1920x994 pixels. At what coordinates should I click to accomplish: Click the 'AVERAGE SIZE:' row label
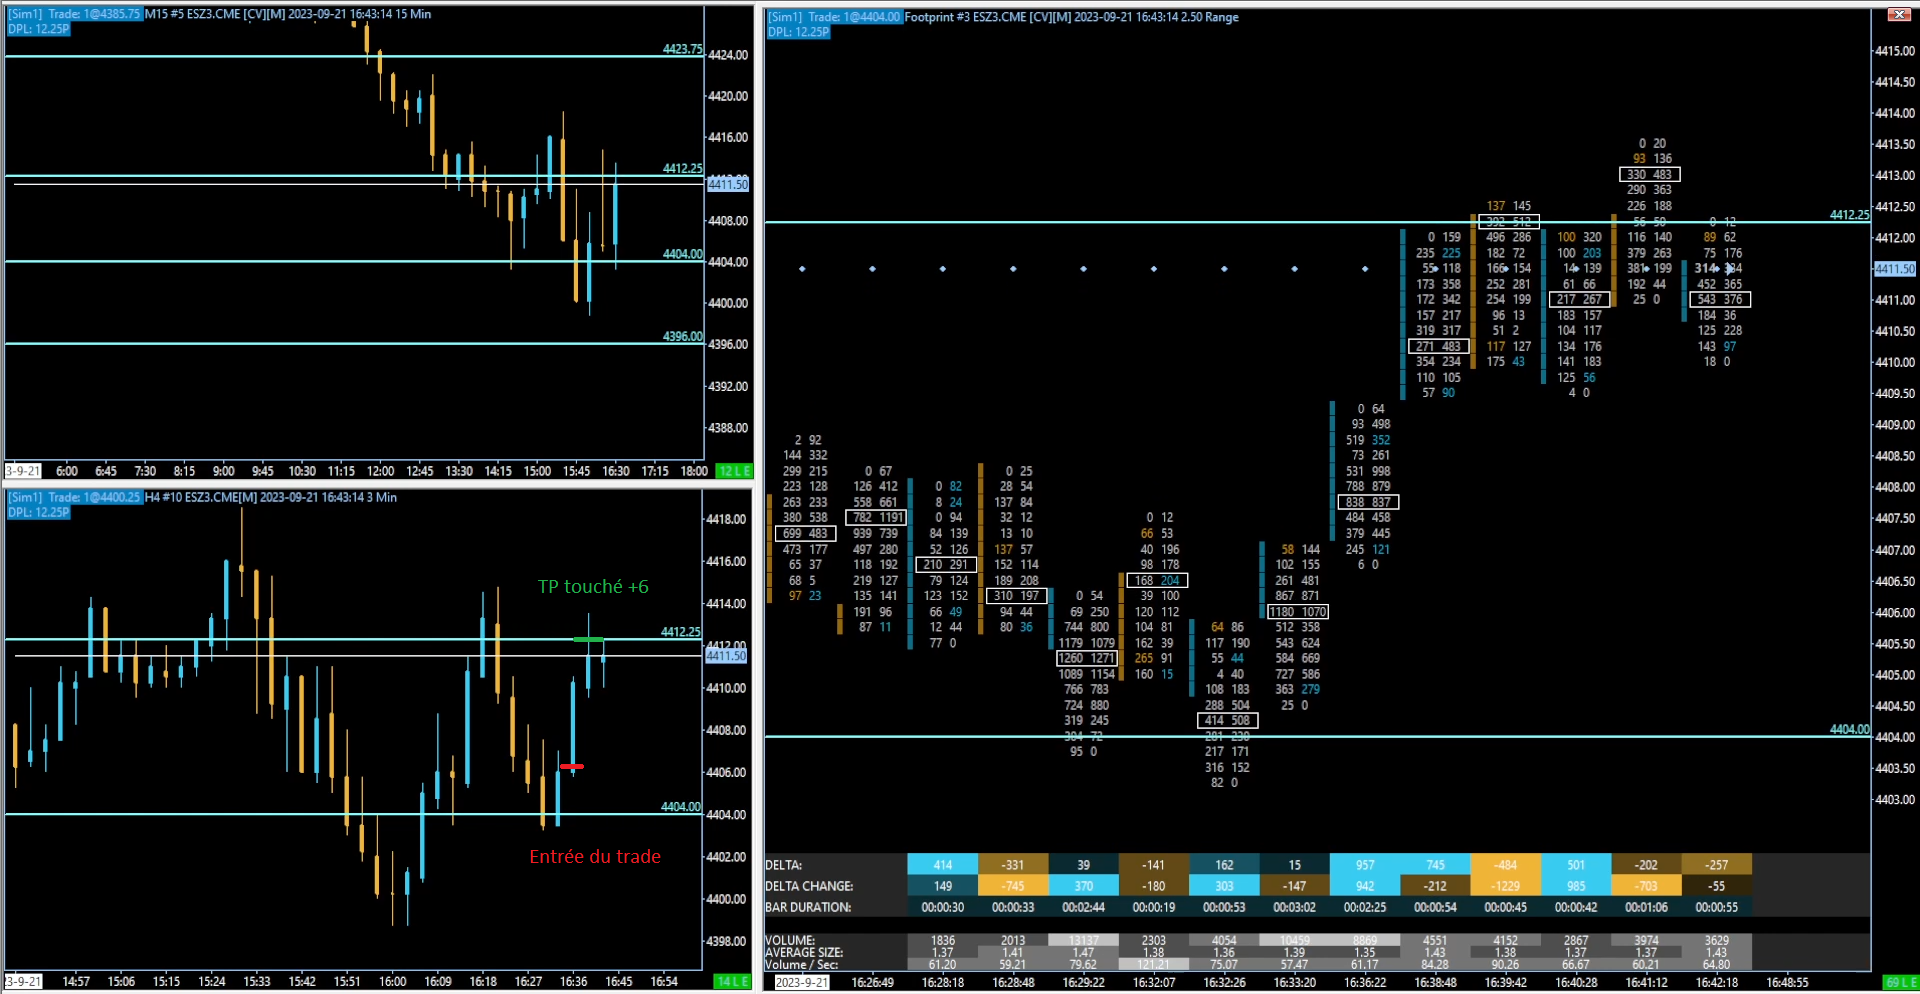pyautogui.click(x=804, y=952)
